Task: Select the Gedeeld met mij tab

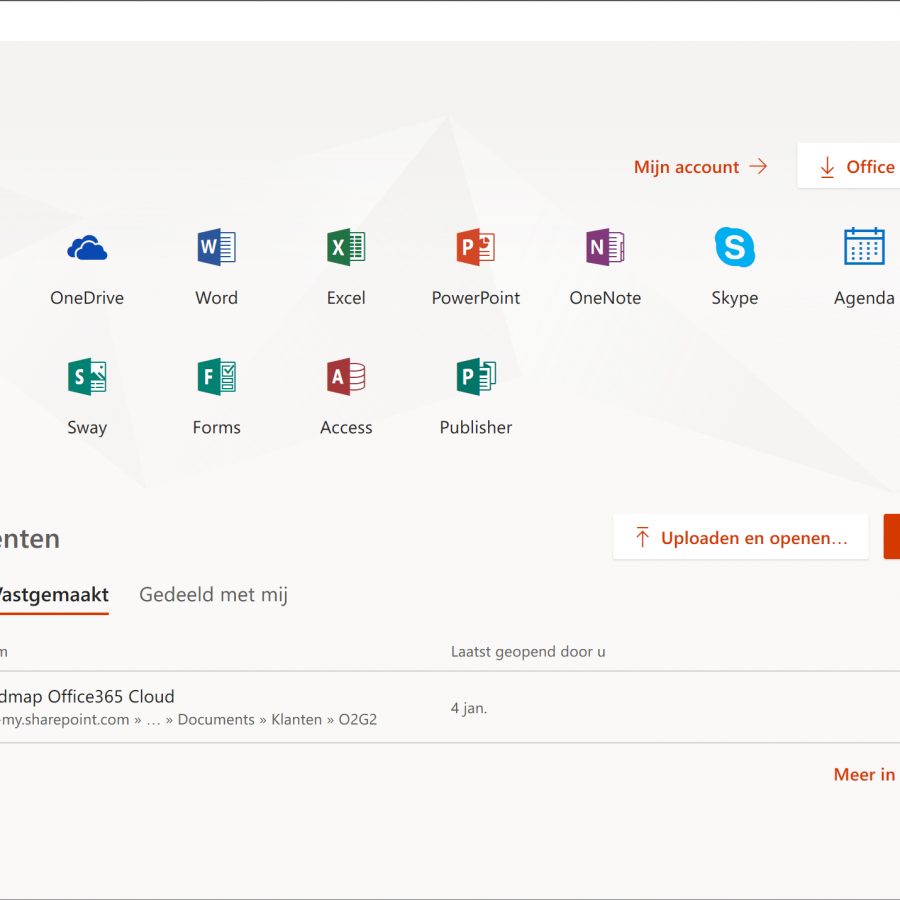Action: point(213,595)
